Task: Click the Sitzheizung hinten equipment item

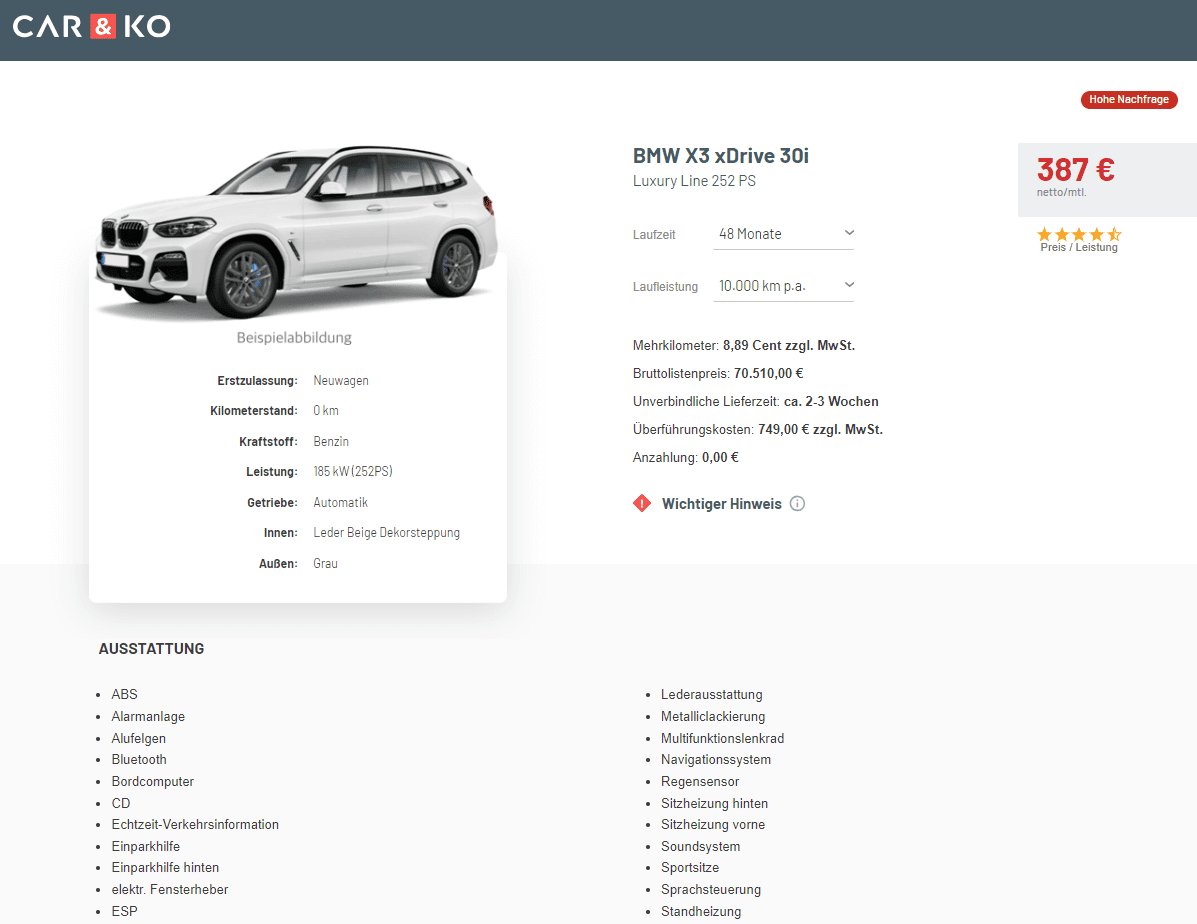Action: tap(715, 803)
